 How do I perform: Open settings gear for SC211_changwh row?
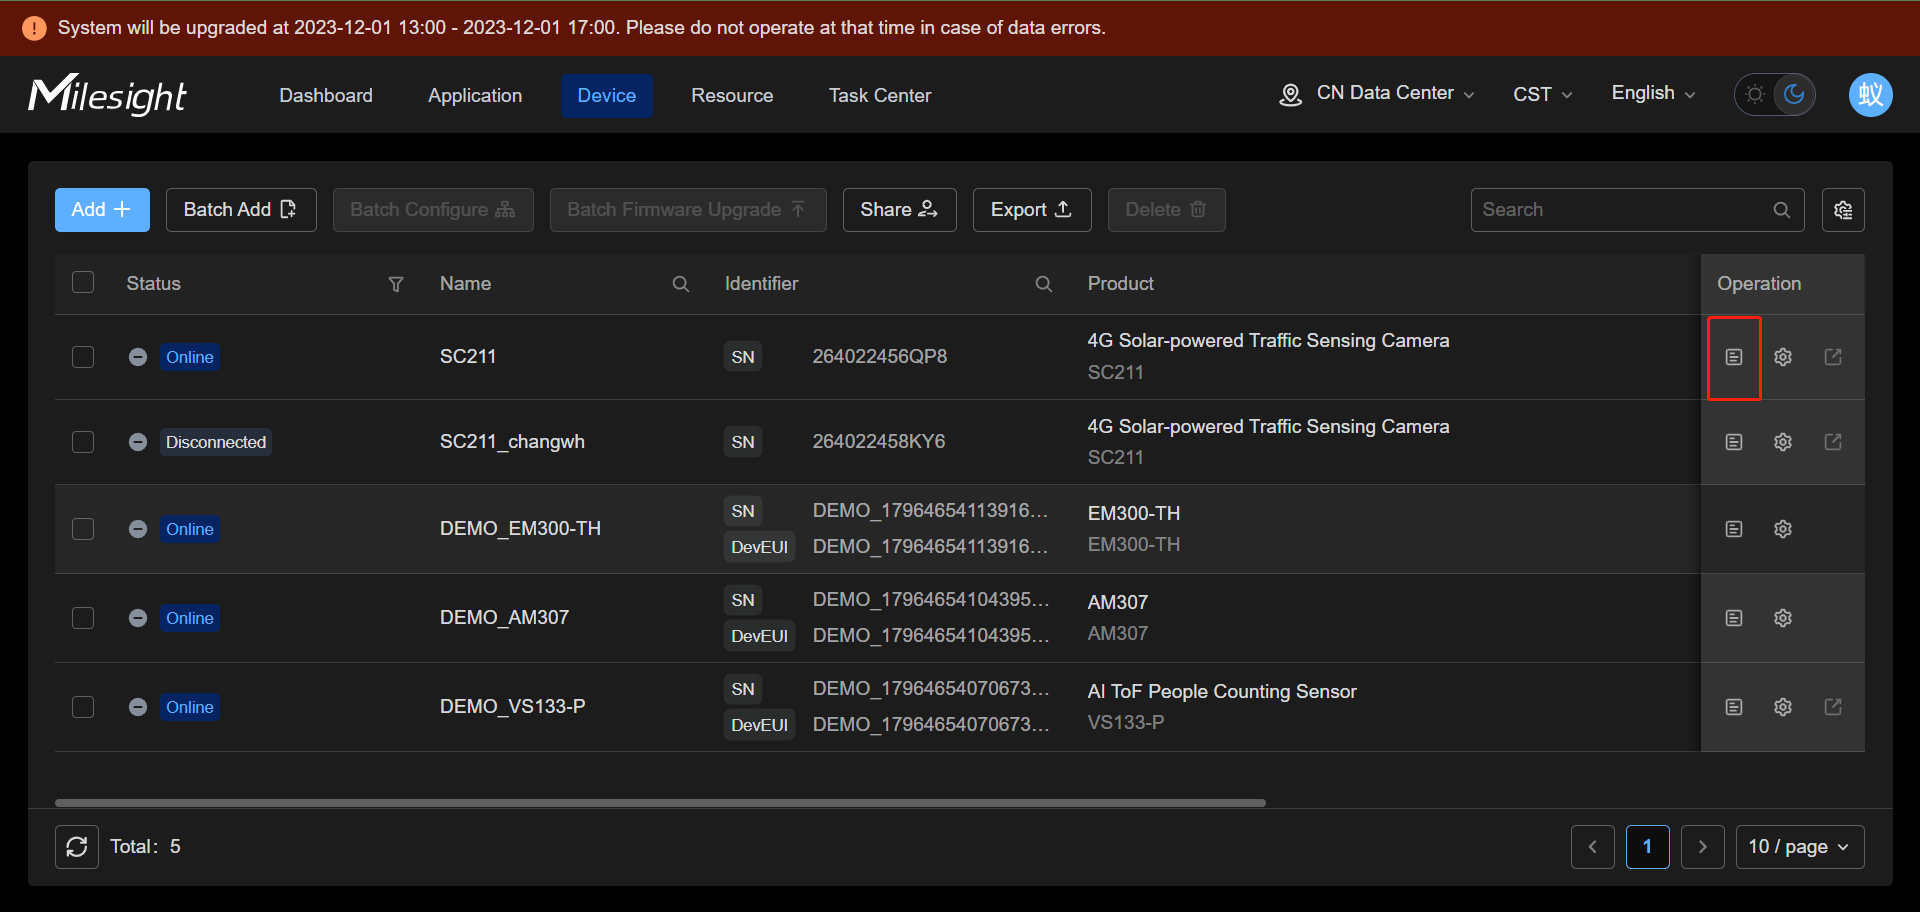point(1783,442)
